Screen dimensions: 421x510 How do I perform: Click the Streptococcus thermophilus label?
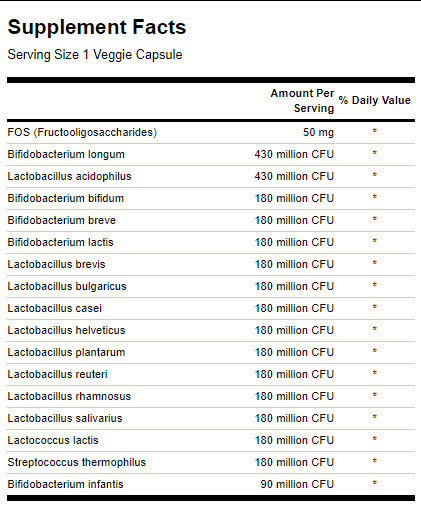pyautogui.click(x=77, y=462)
